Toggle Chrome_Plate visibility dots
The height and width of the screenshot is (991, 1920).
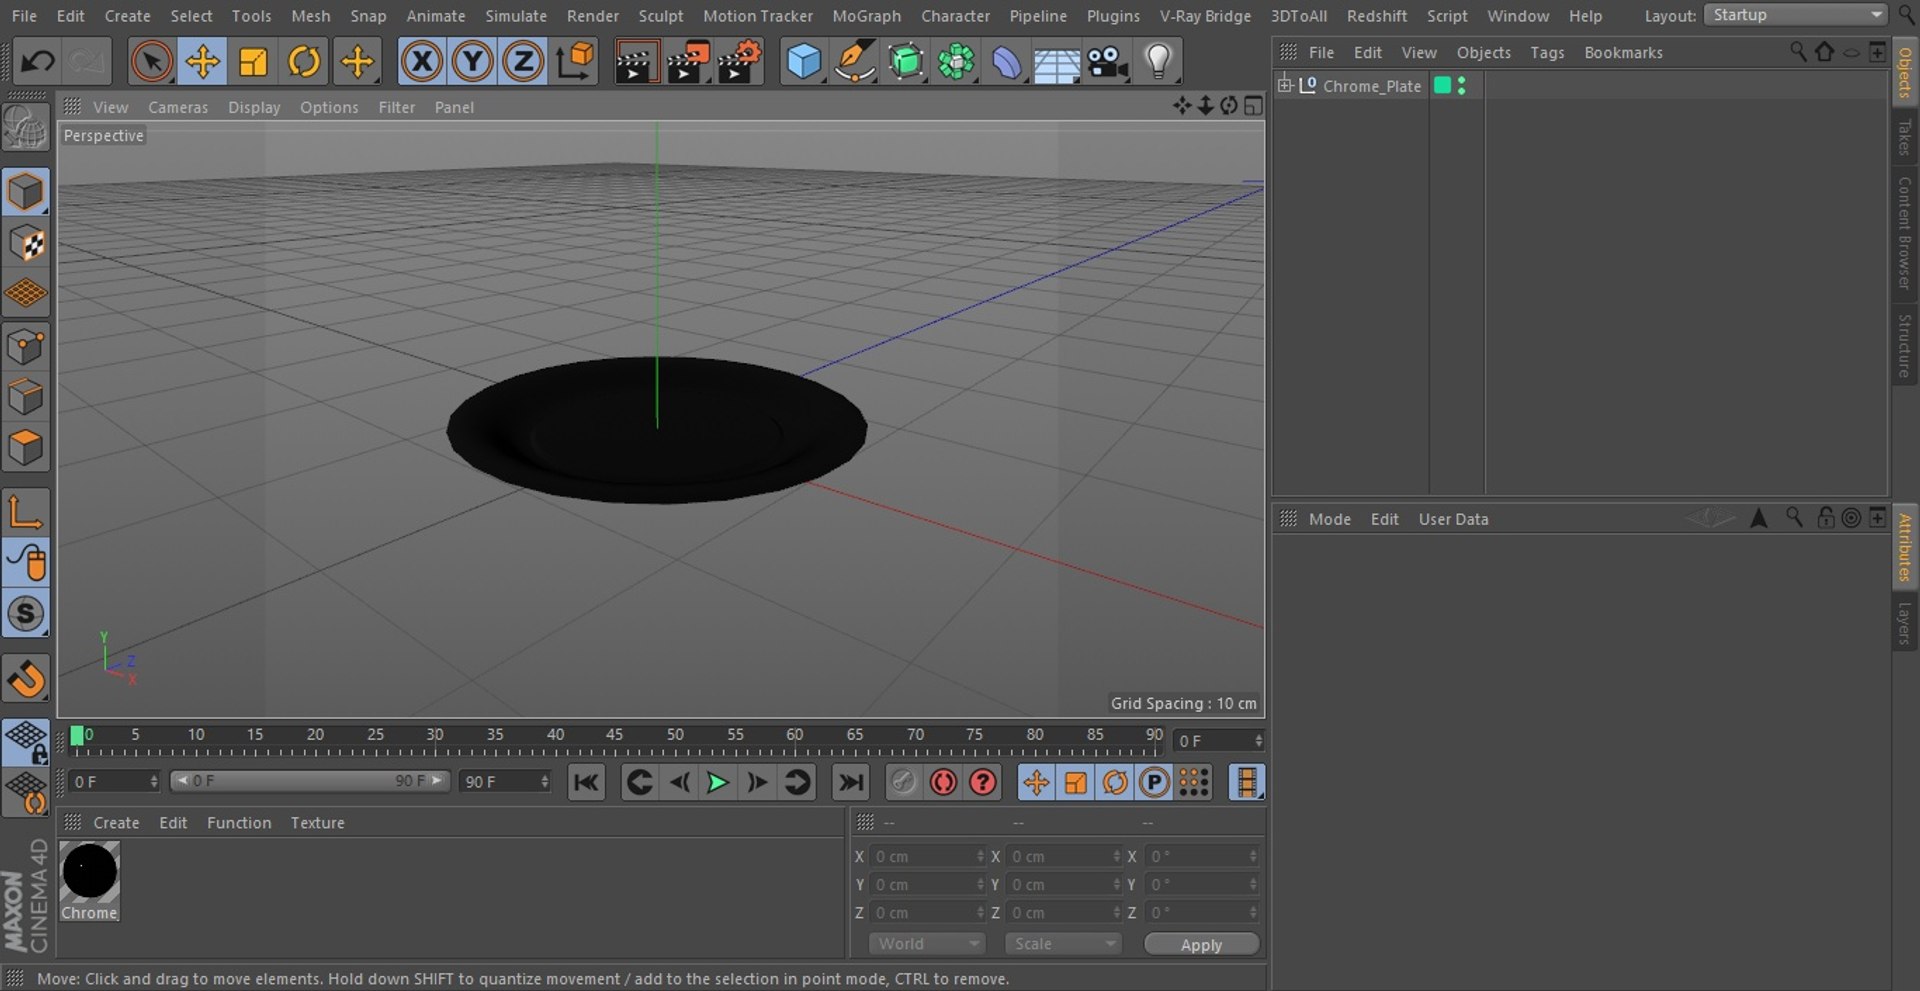(x=1462, y=86)
